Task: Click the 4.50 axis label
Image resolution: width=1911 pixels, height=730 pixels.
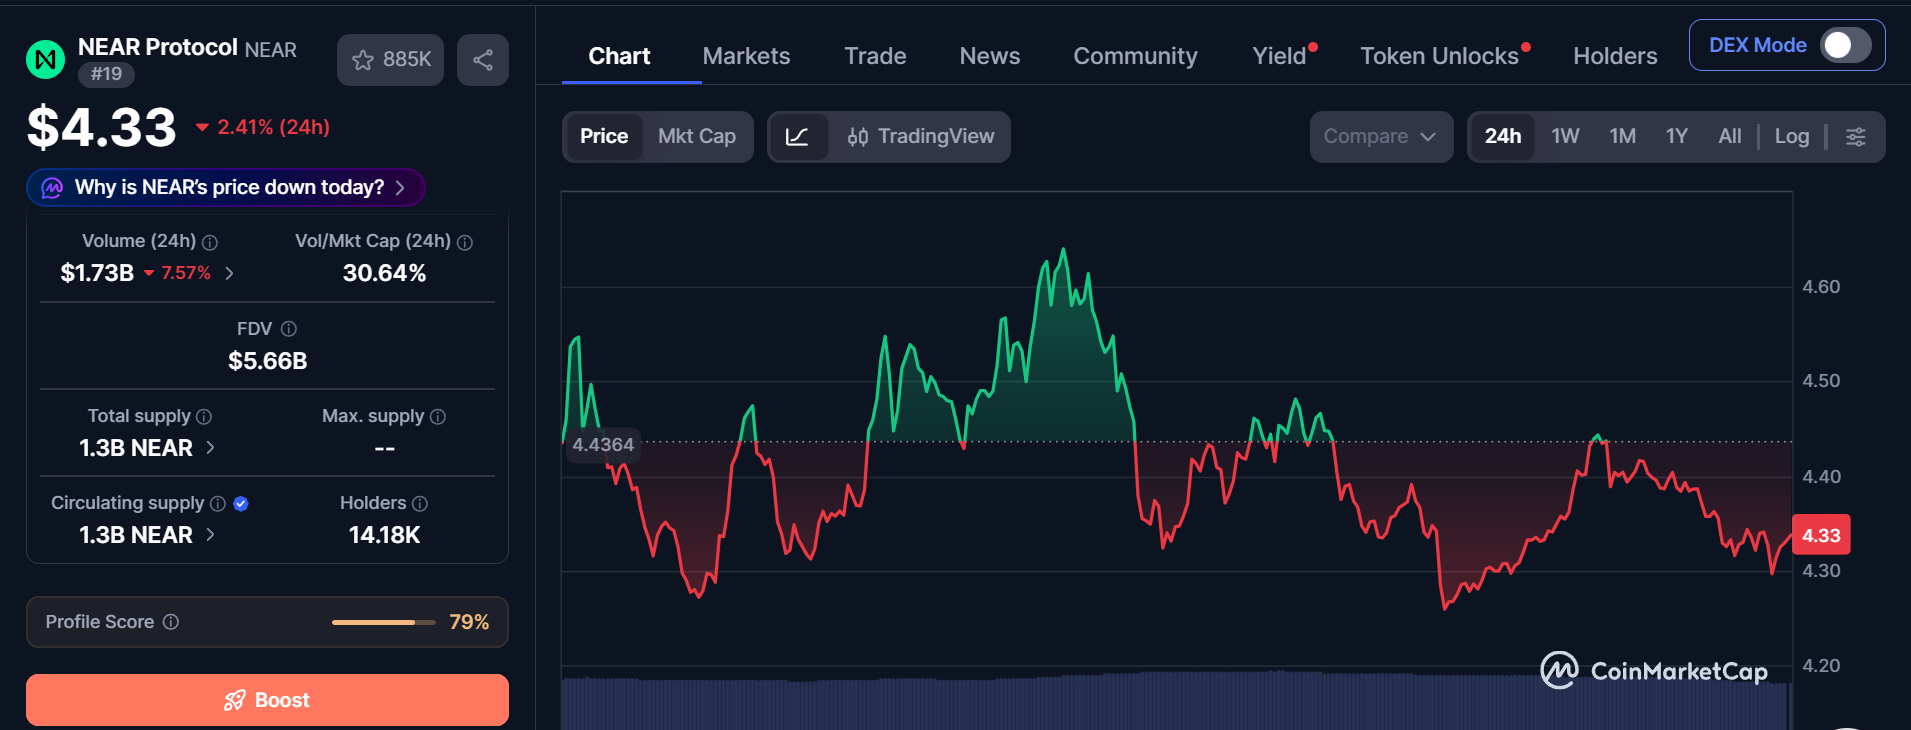Action: [x=1821, y=381]
